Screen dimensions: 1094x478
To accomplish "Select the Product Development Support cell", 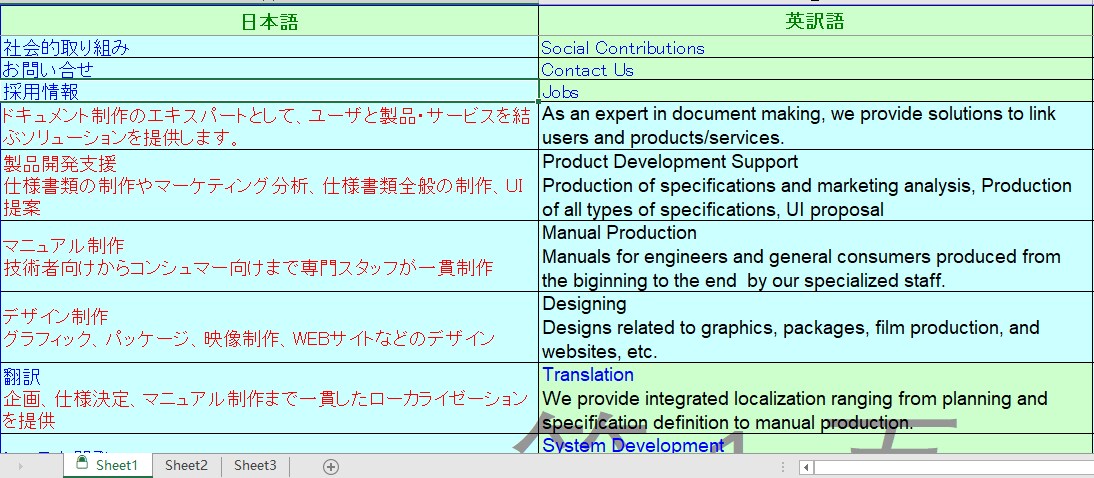I will (816, 185).
